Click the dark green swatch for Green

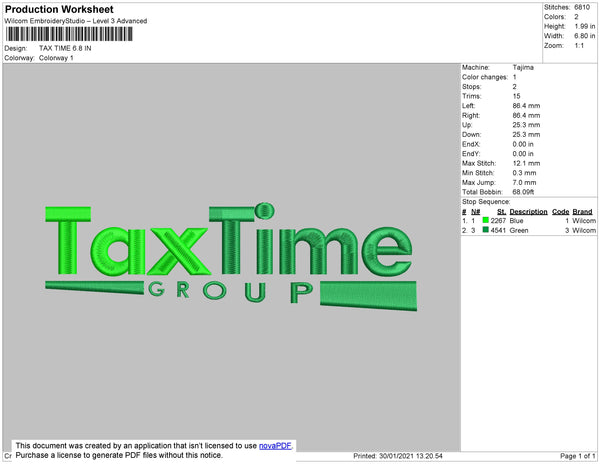pos(486,230)
